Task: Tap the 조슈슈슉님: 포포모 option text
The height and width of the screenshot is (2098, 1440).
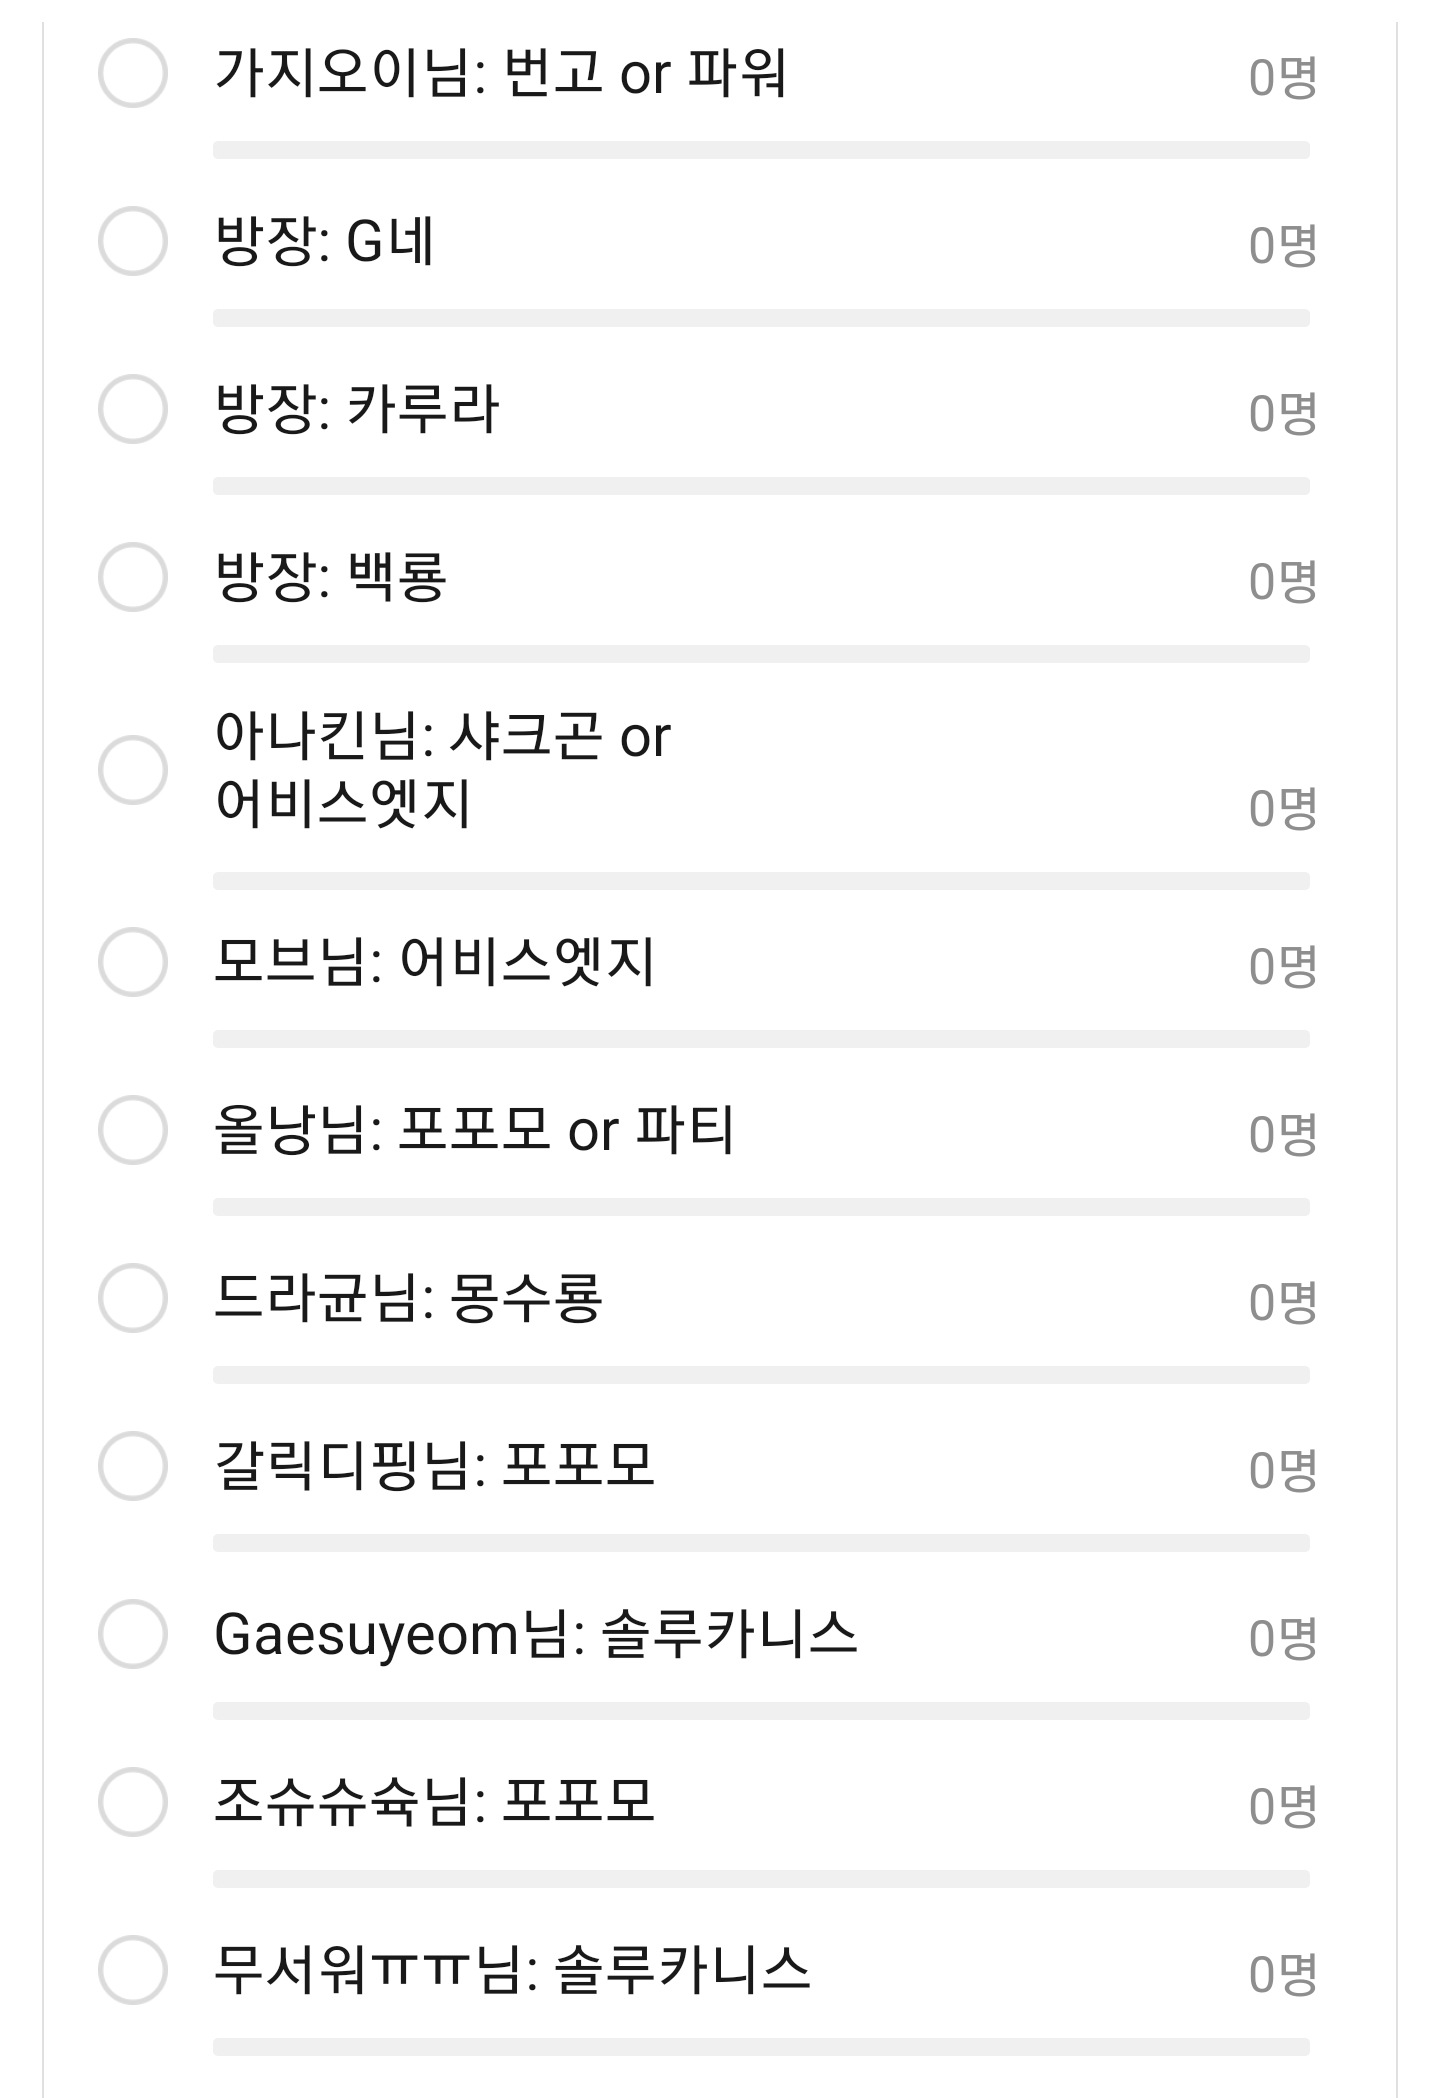Action: 434,1802
